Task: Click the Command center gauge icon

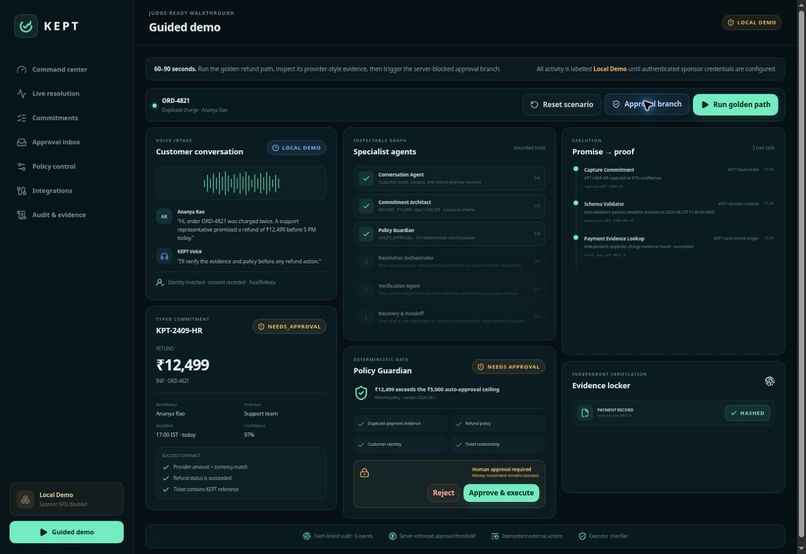Action: pyautogui.click(x=22, y=69)
